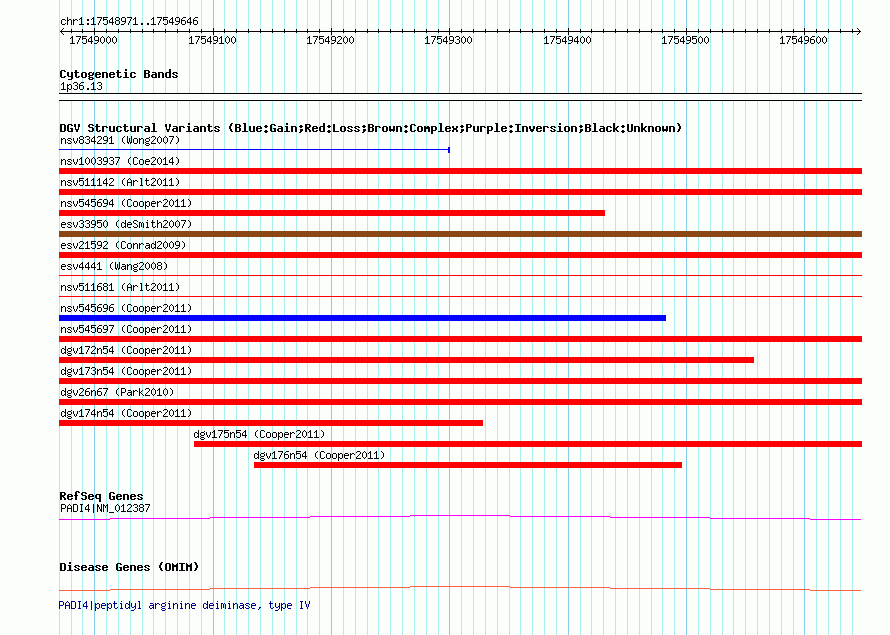Click the Disease Genes (OMIM) track heading
The width and height of the screenshot is (890, 635).
click(129, 567)
